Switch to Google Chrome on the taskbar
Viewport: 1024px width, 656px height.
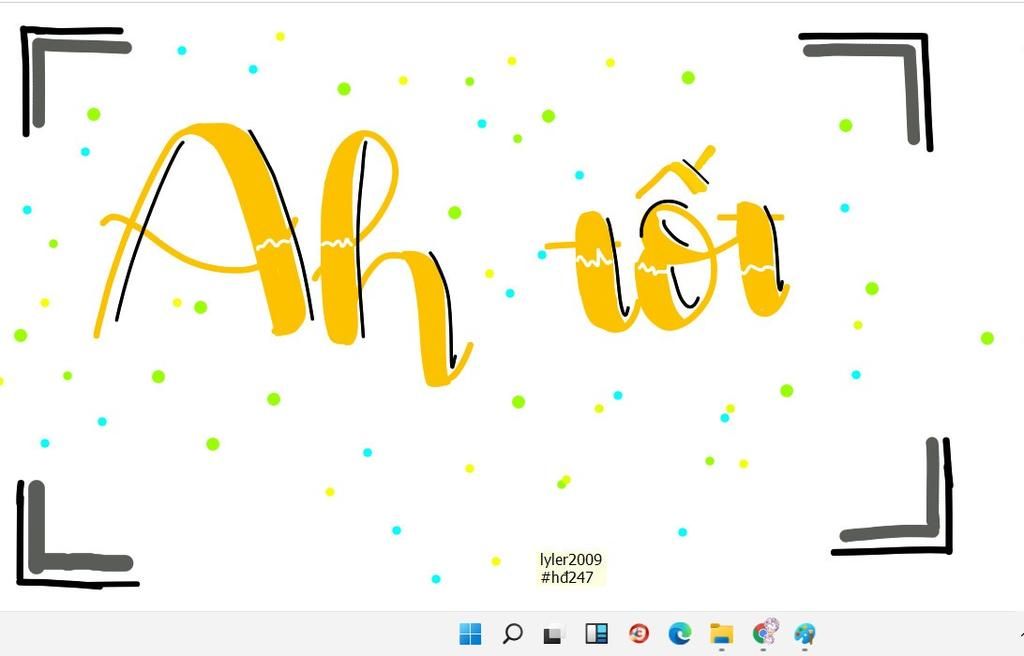(765, 632)
